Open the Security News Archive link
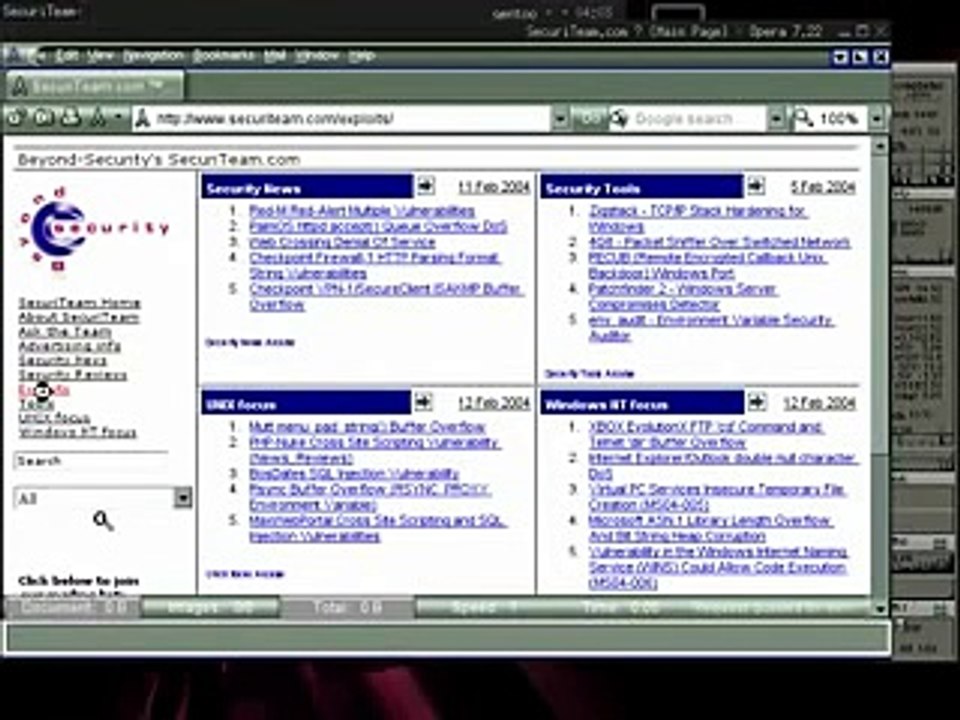 [250, 342]
